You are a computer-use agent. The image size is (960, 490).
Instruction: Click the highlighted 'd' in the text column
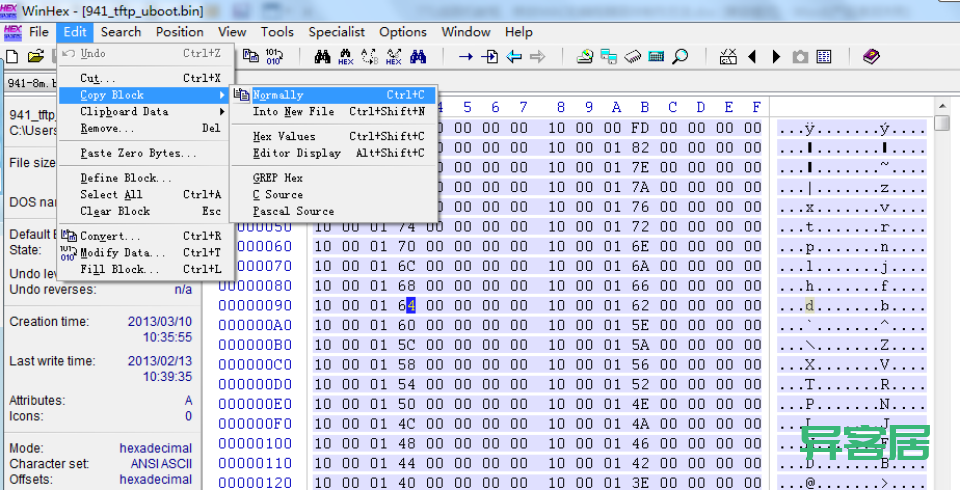click(809, 305)
